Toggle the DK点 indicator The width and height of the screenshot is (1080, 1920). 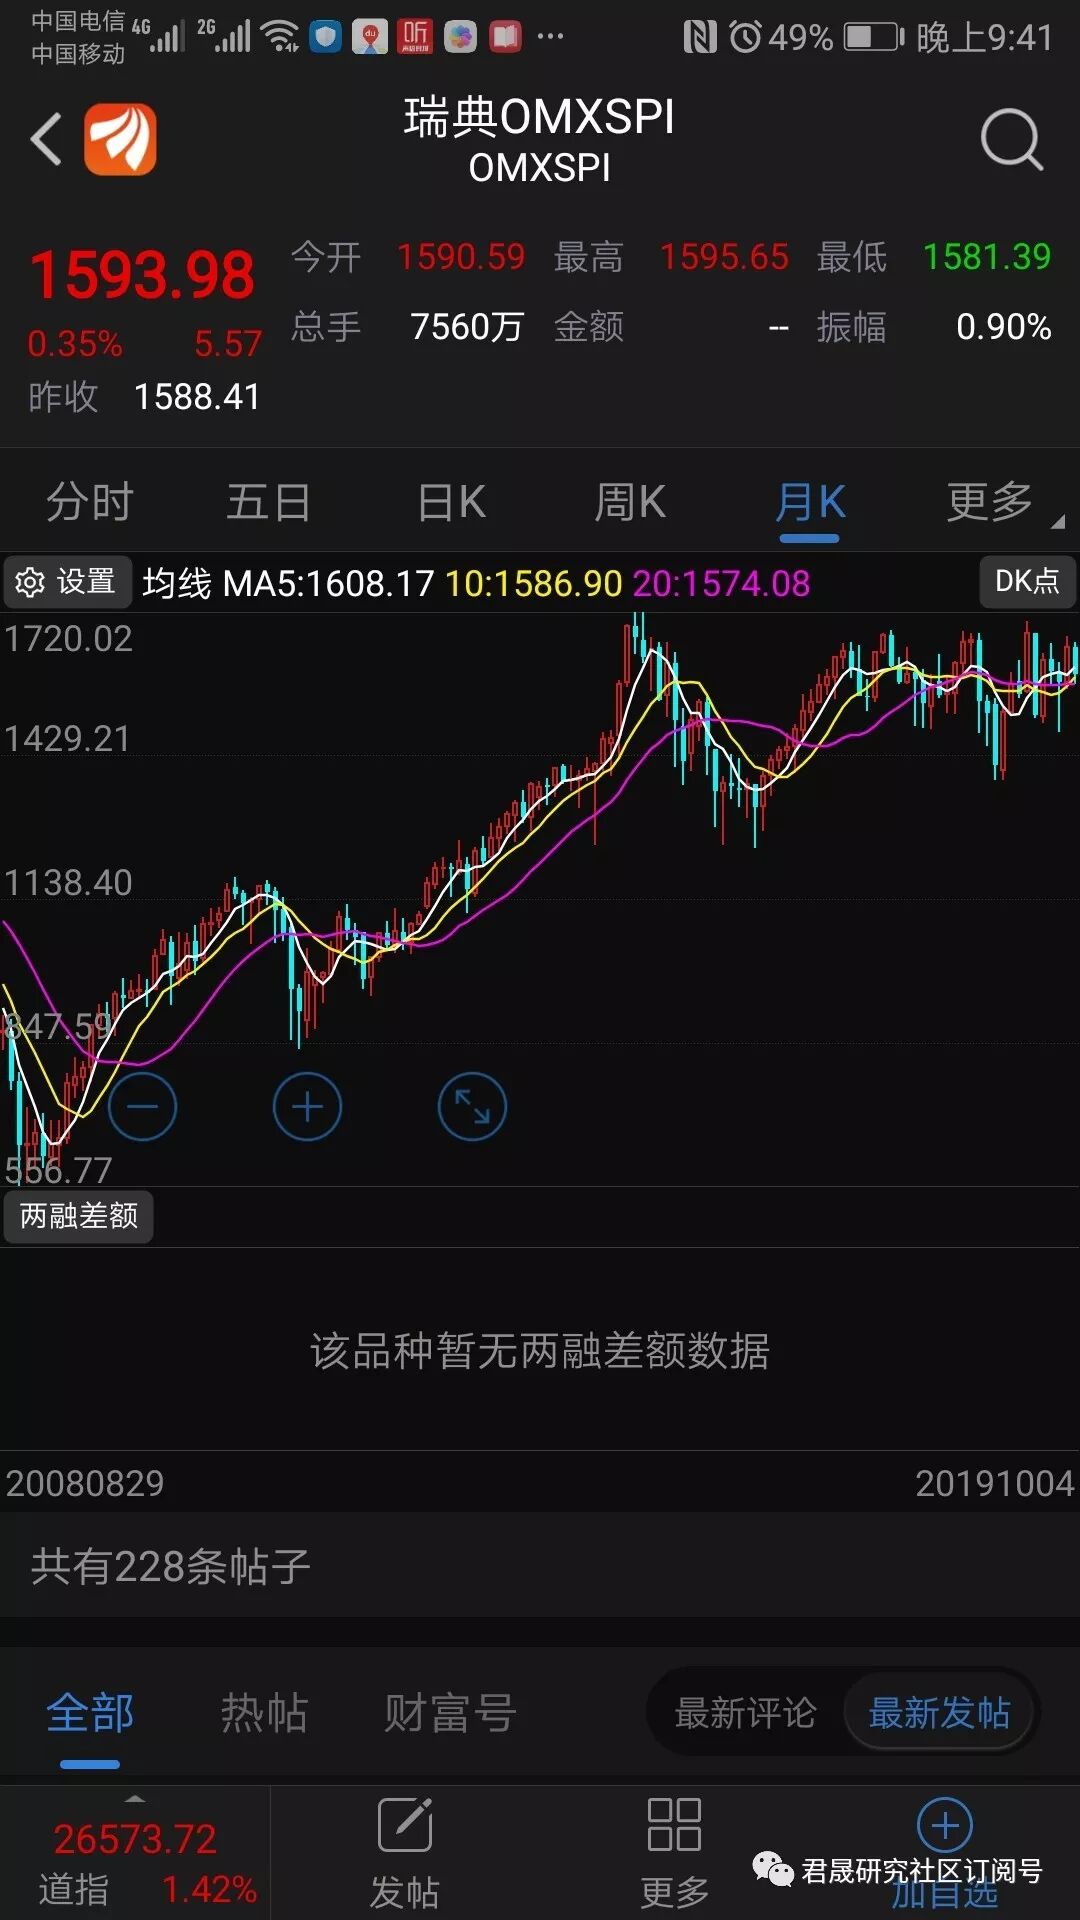coord(1027,581)
